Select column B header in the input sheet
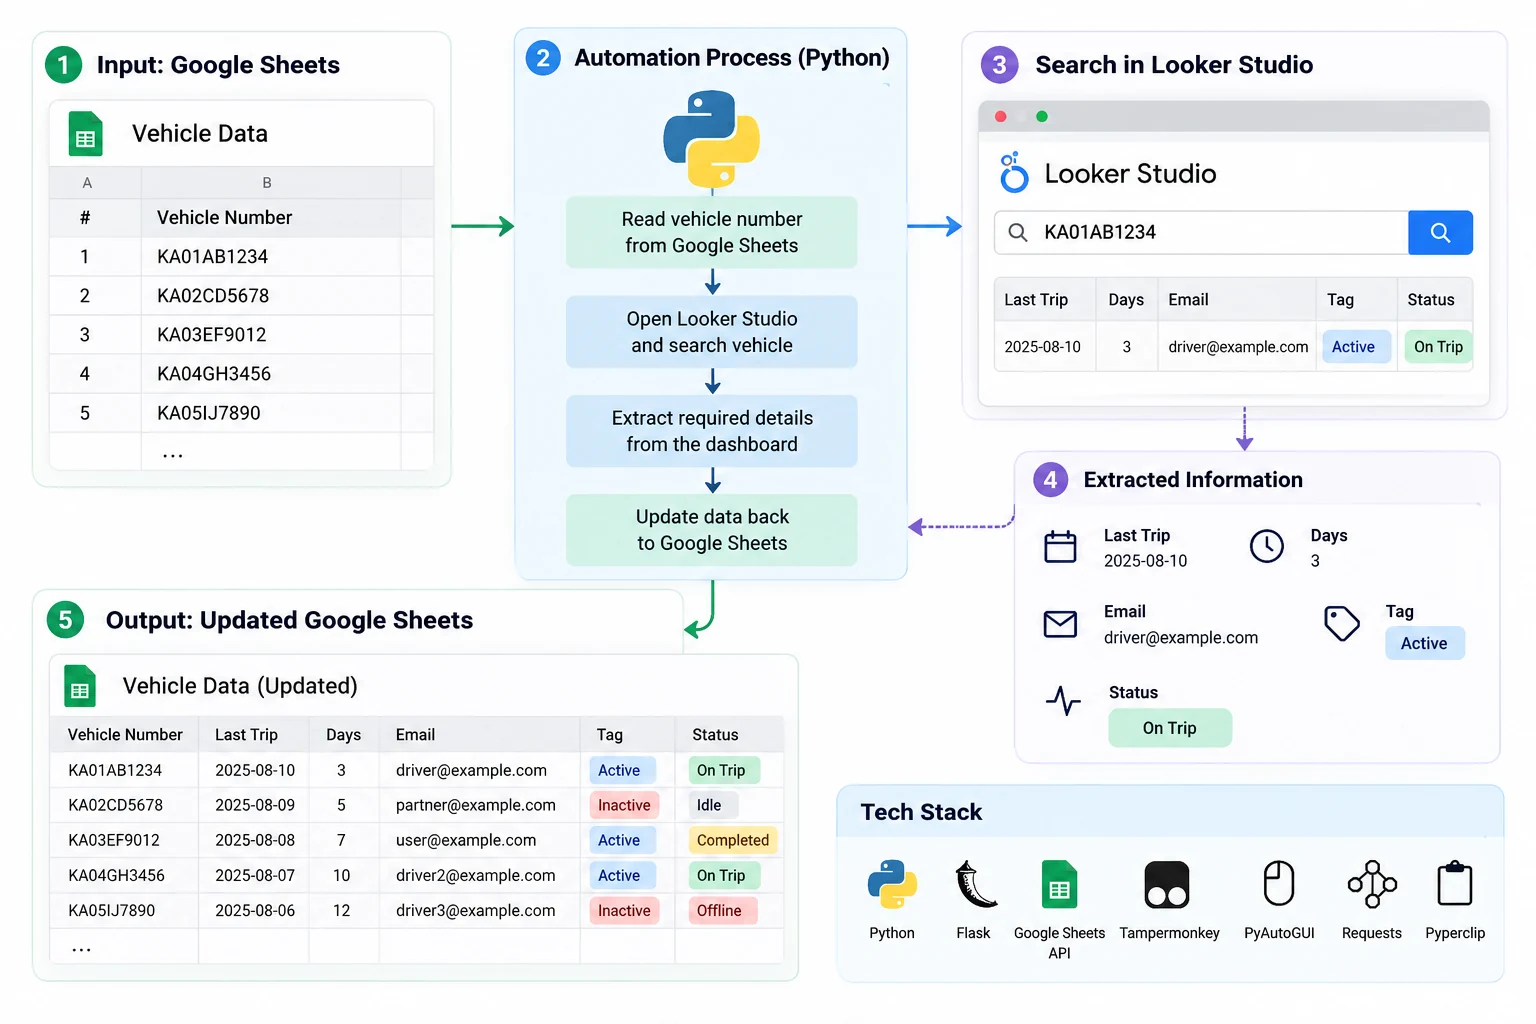 pos(267,183)
